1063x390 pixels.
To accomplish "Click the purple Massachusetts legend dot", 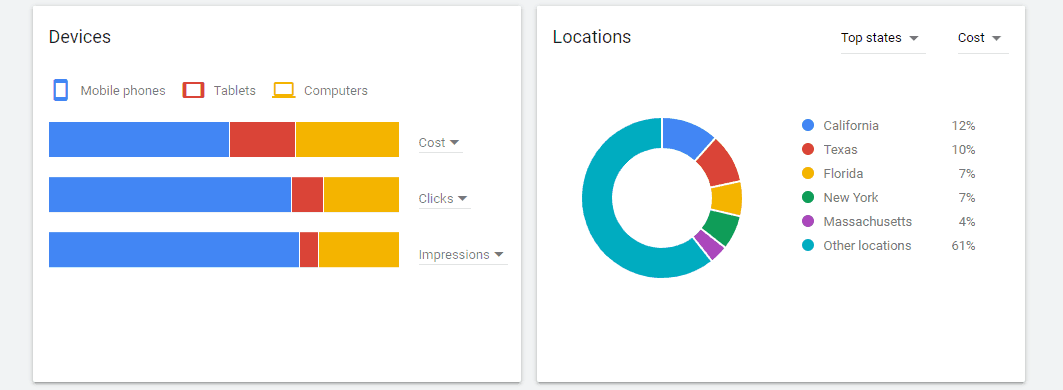I will point(807,221).
